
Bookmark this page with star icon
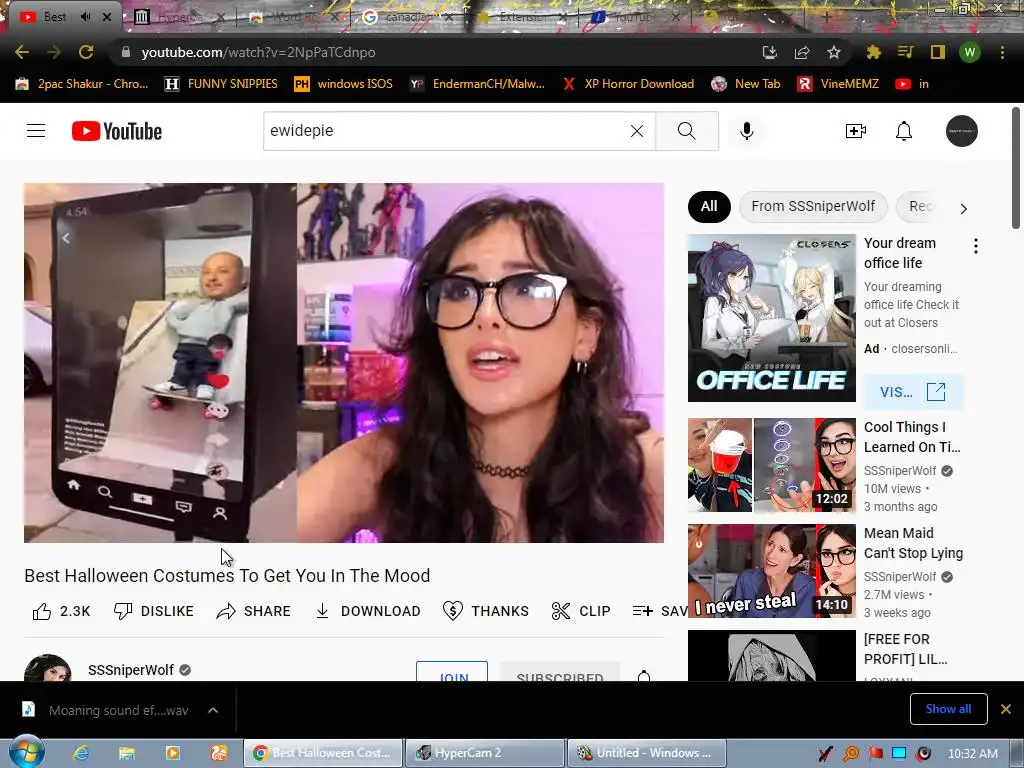pyautogui.click(x=833, y=52)
